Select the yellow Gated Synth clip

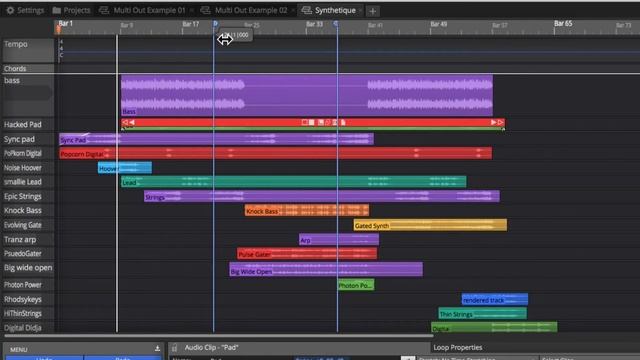point(430,225)
